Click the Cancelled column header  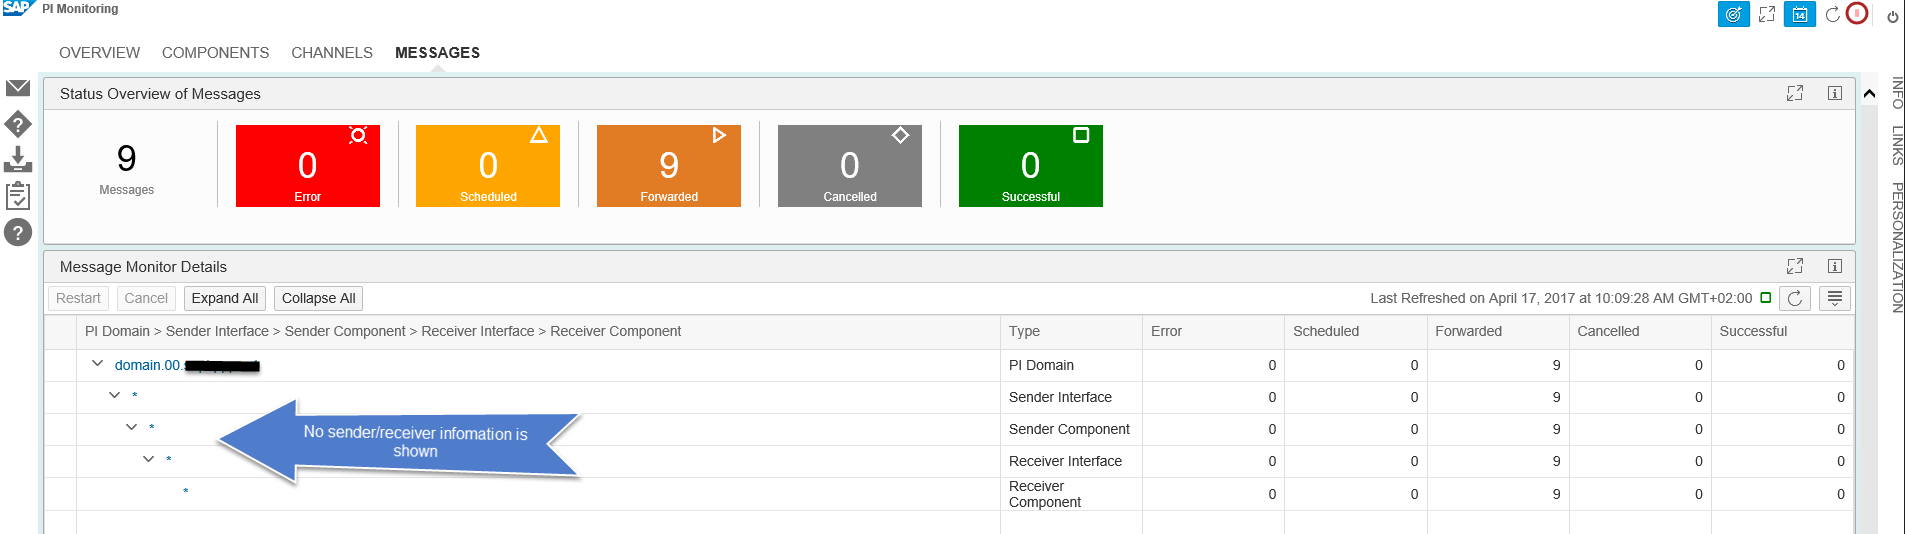[x=1639, y=331]
